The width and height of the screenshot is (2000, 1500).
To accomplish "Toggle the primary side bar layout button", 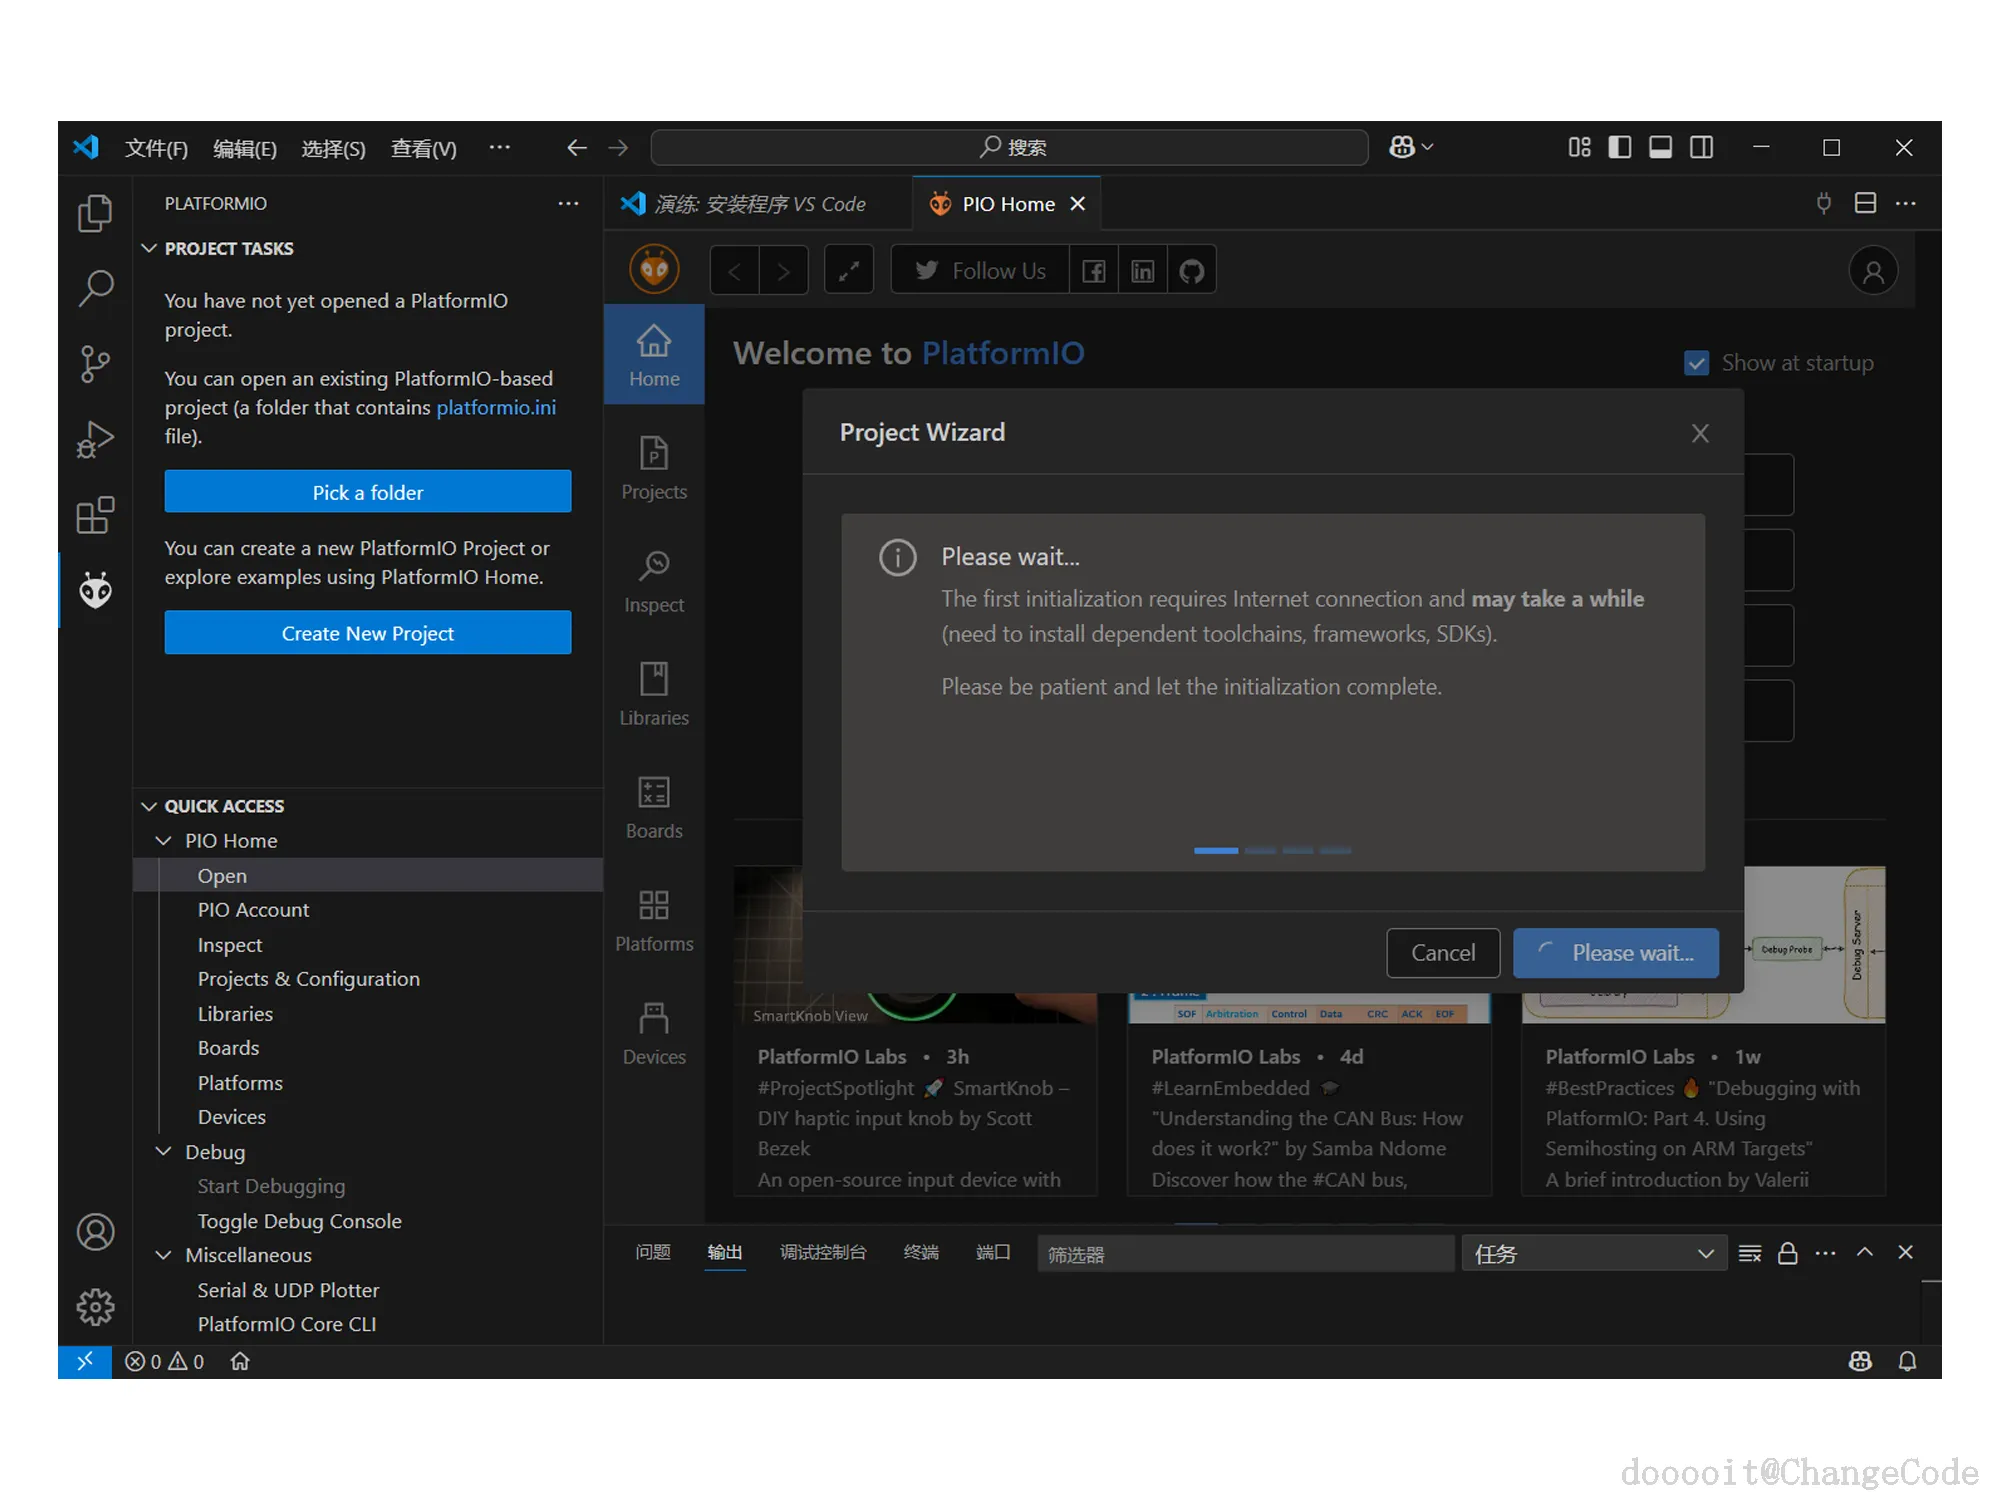I will 1620,148.
